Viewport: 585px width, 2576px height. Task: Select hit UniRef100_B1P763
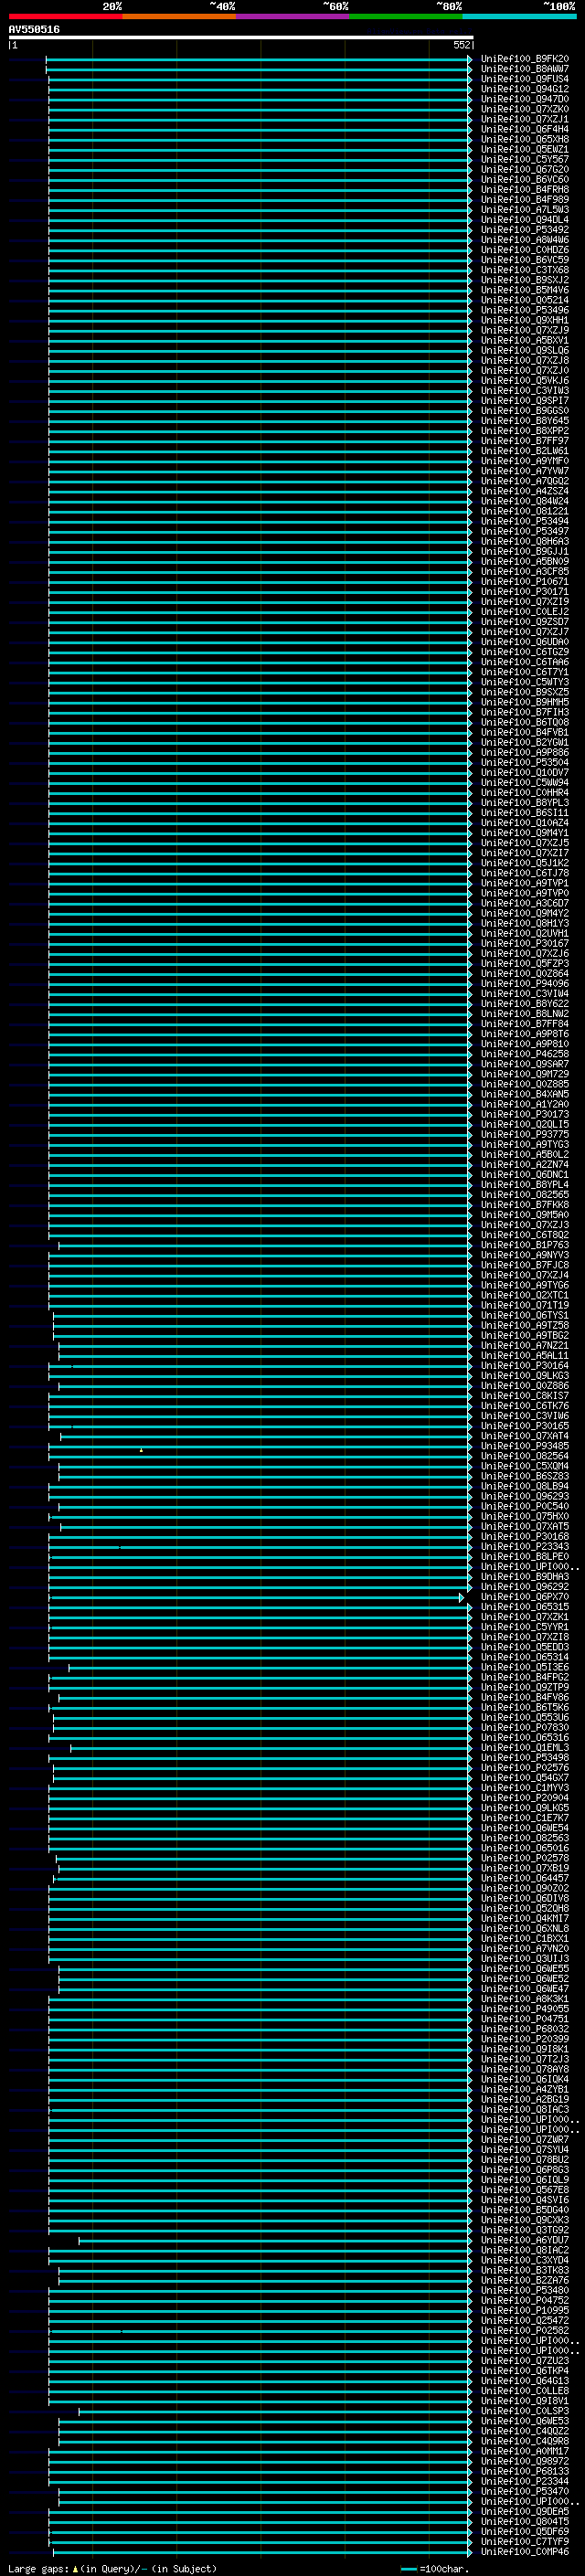pos(524,1245)
